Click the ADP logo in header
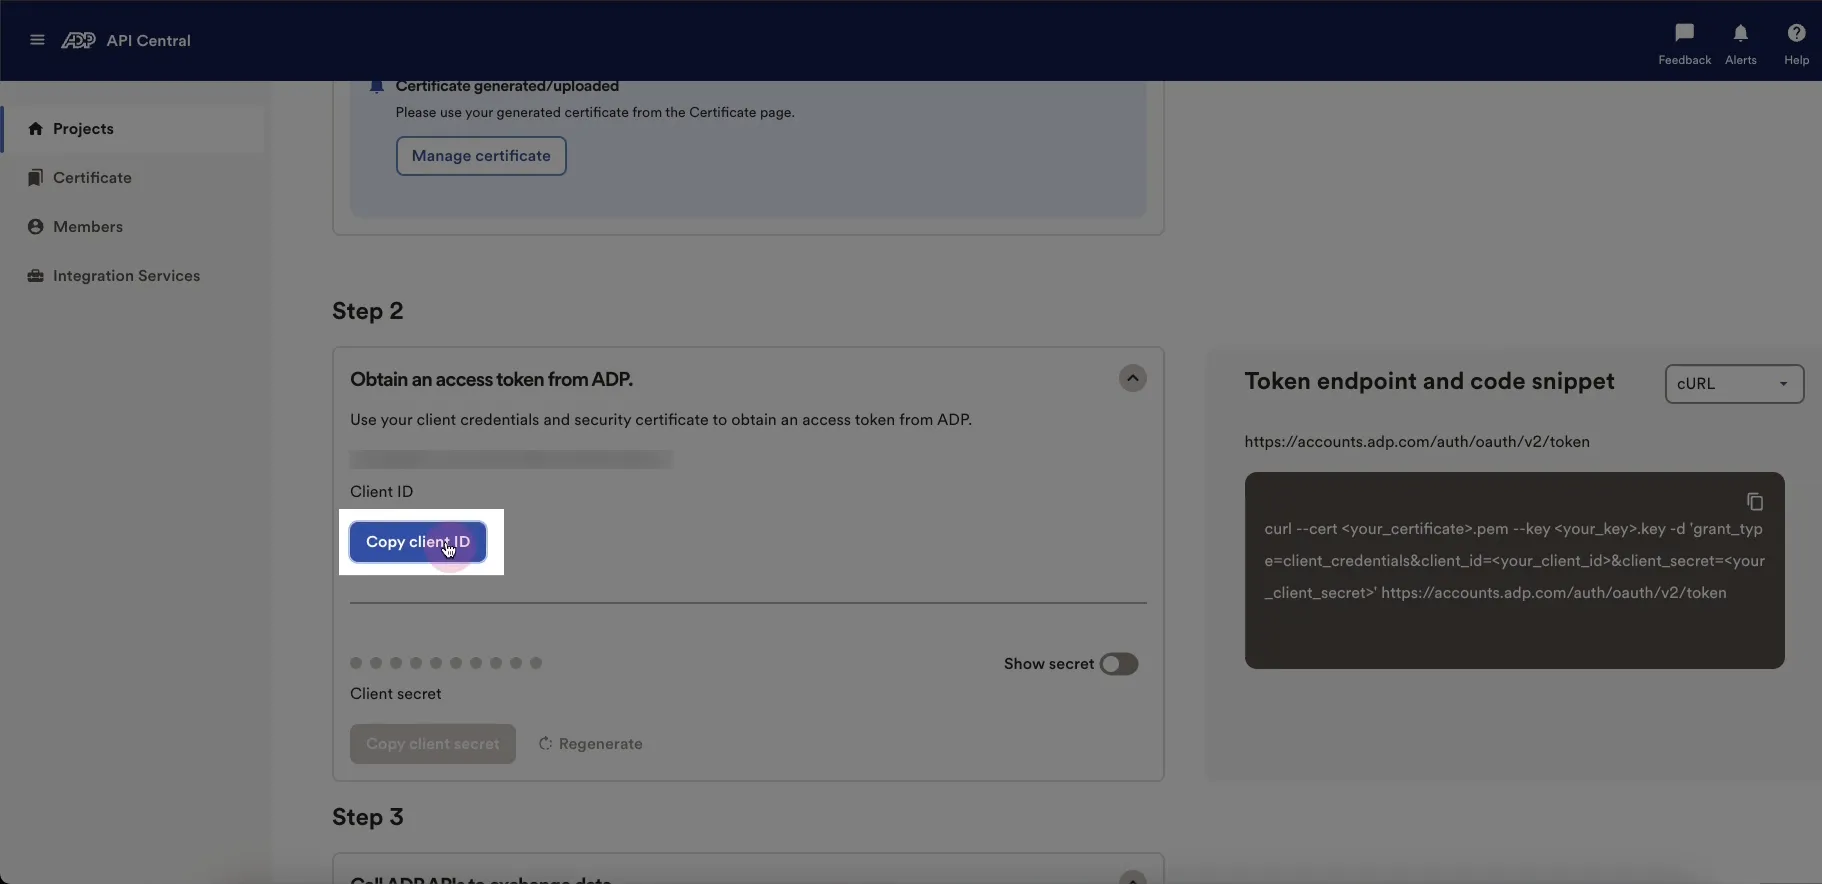Viewport: 1822px width, 884px height. (x=78, y=40)
